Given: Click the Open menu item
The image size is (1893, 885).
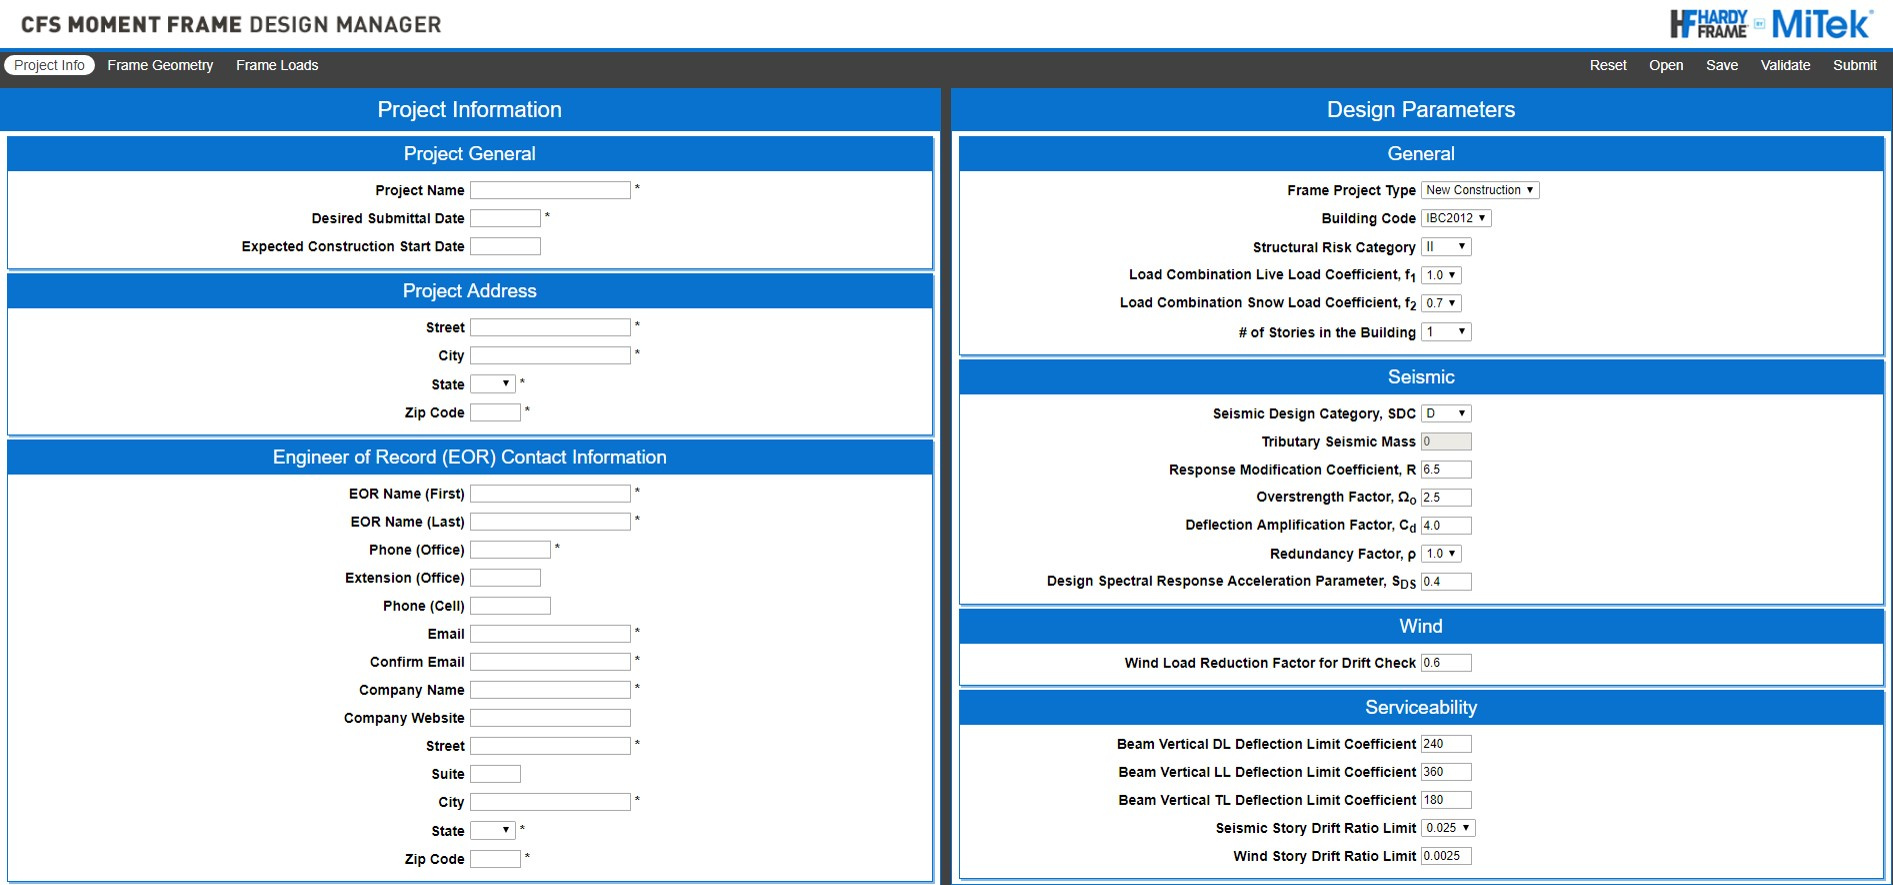Looking at the screenshot, I should (1666, 65).
